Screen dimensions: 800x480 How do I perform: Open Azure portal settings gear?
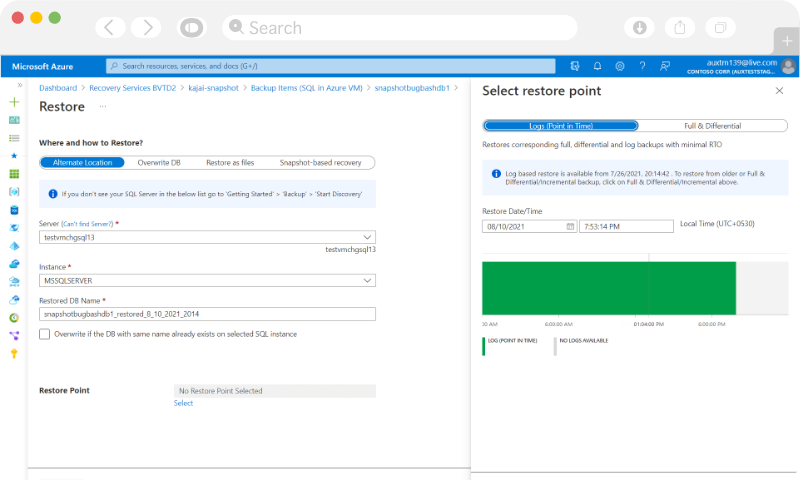[x=620, y=66]
